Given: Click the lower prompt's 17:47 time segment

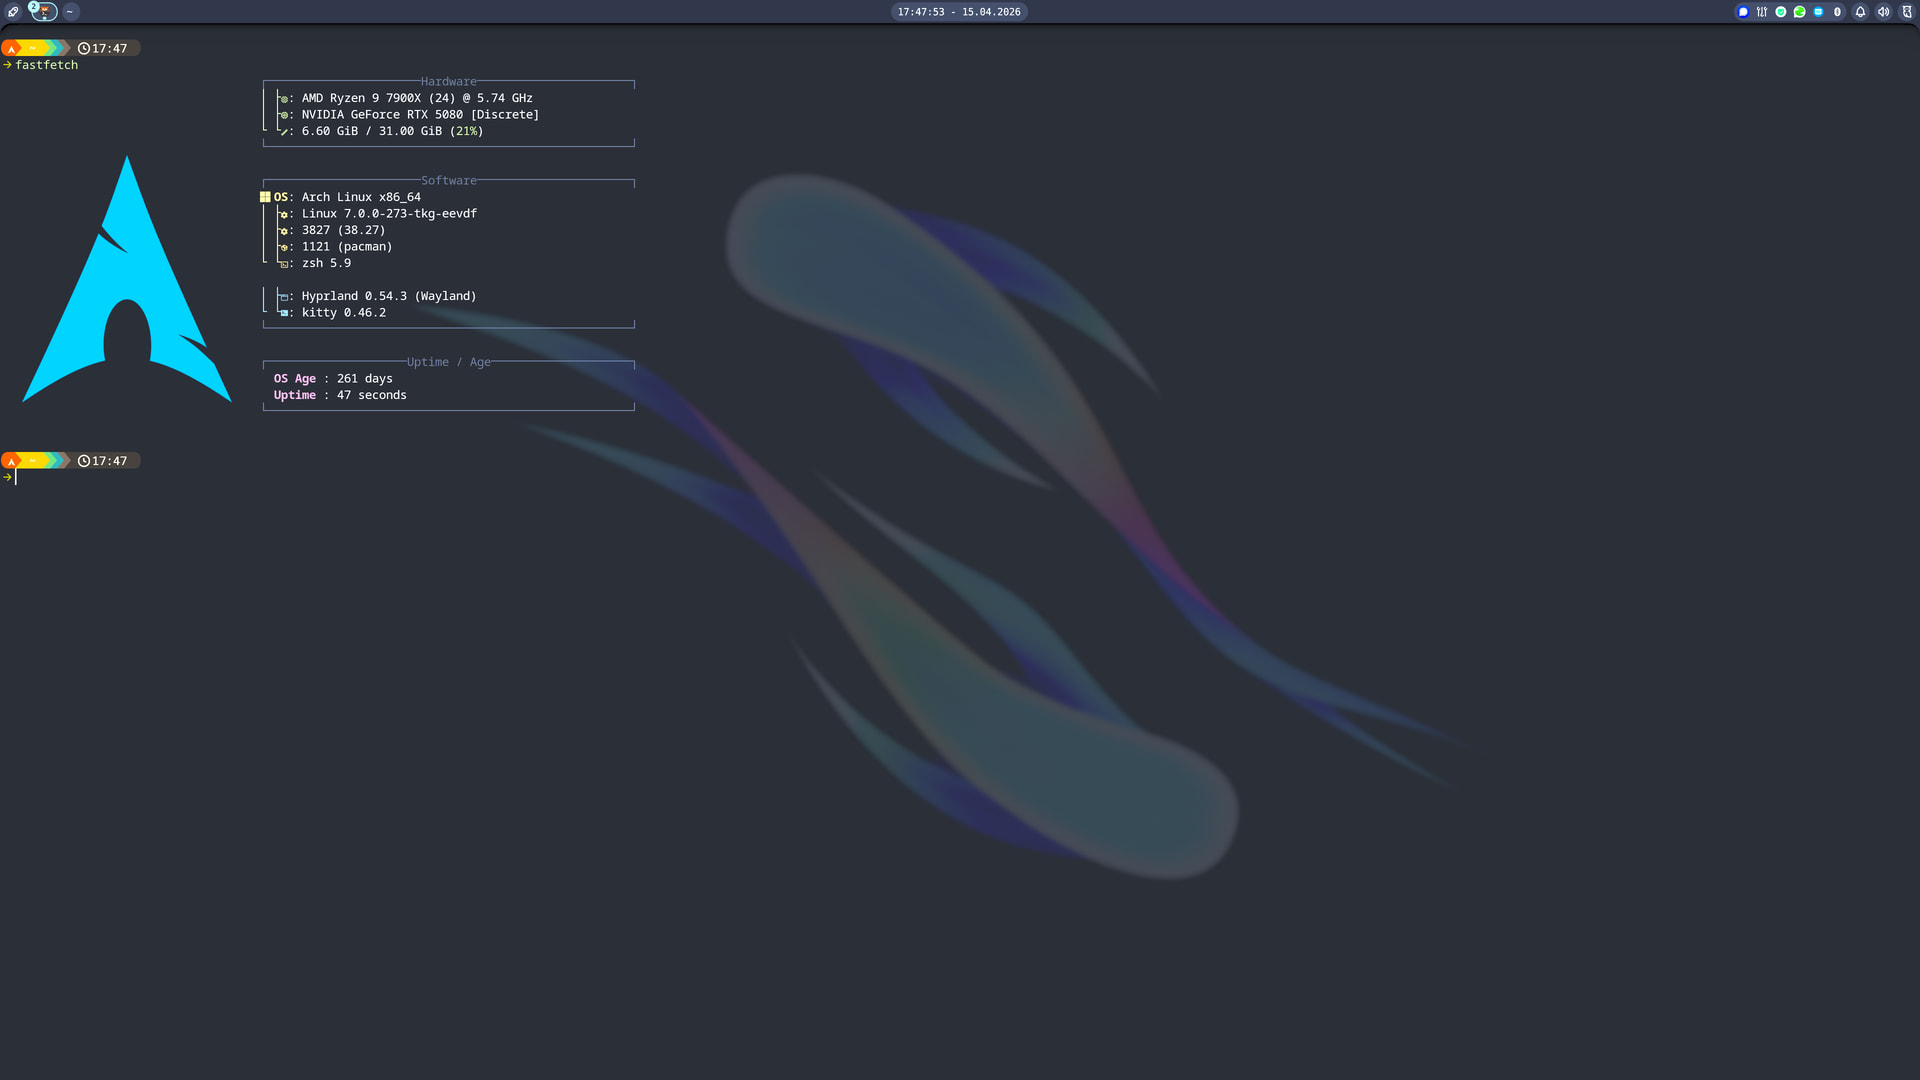Looking at the screenshot, I should coord(103,461).
